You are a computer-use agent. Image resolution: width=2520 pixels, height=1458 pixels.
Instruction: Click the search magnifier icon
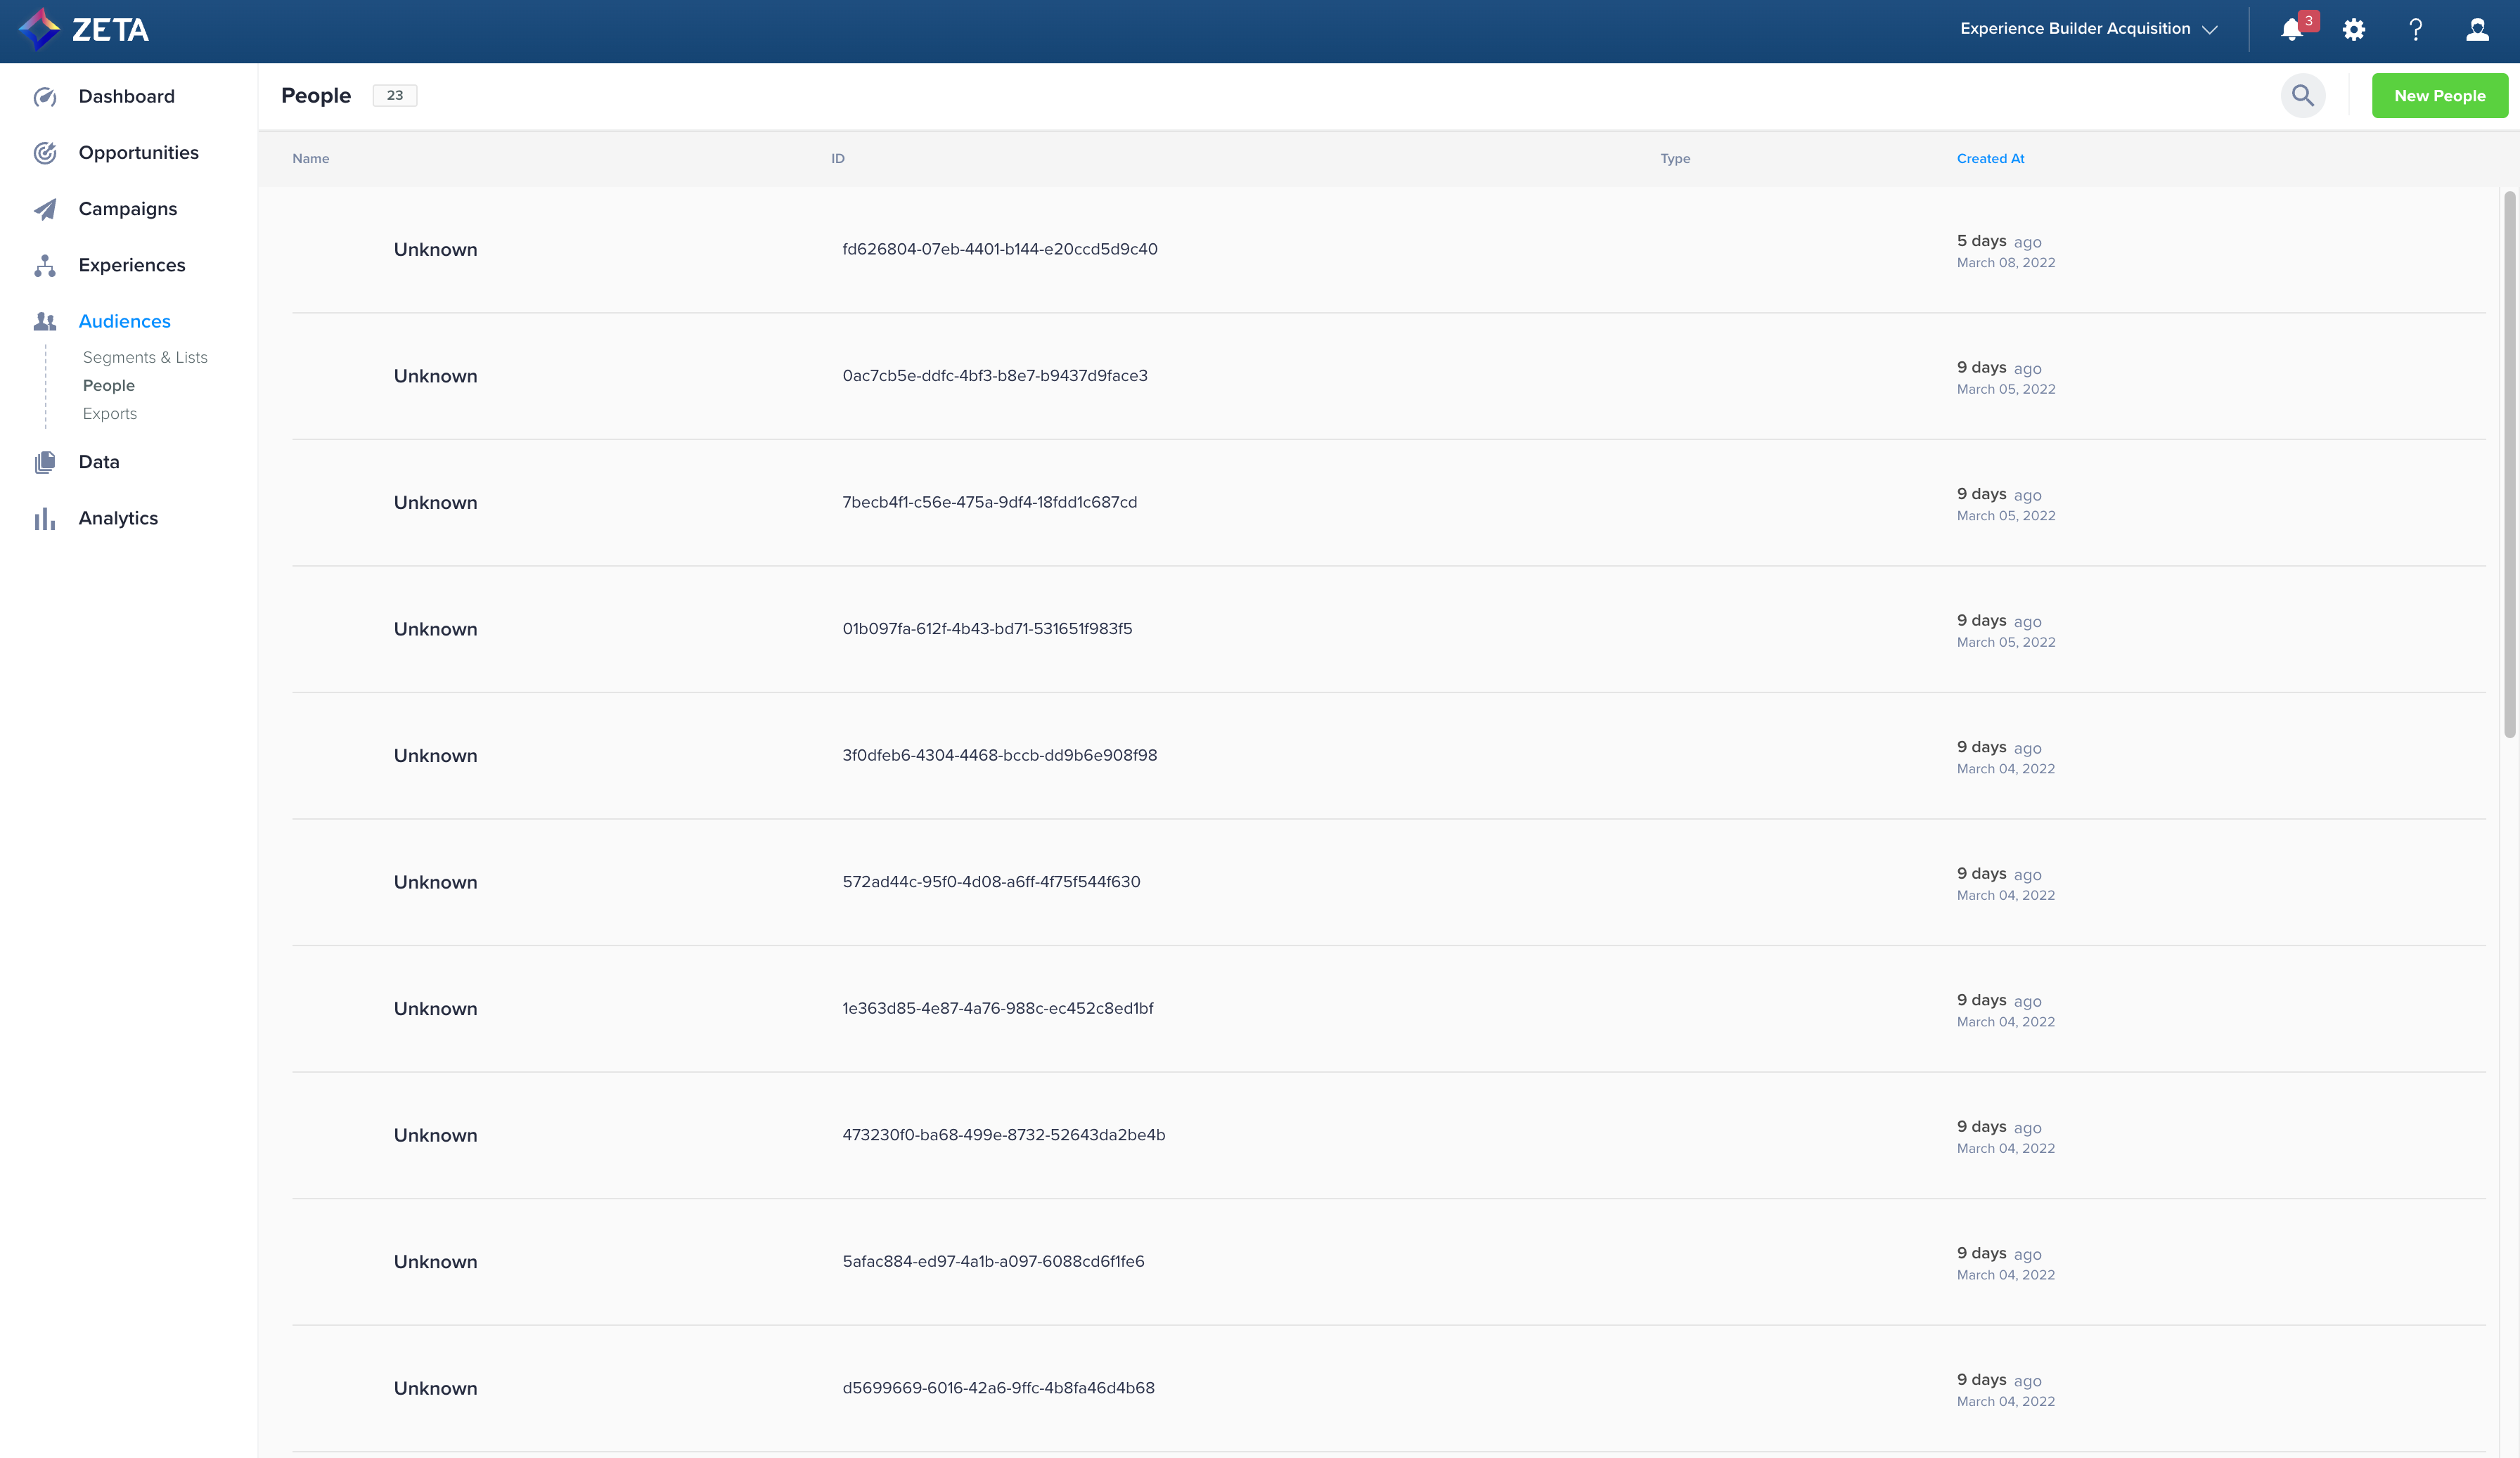pyautogui.click(x=2302, y=96)
